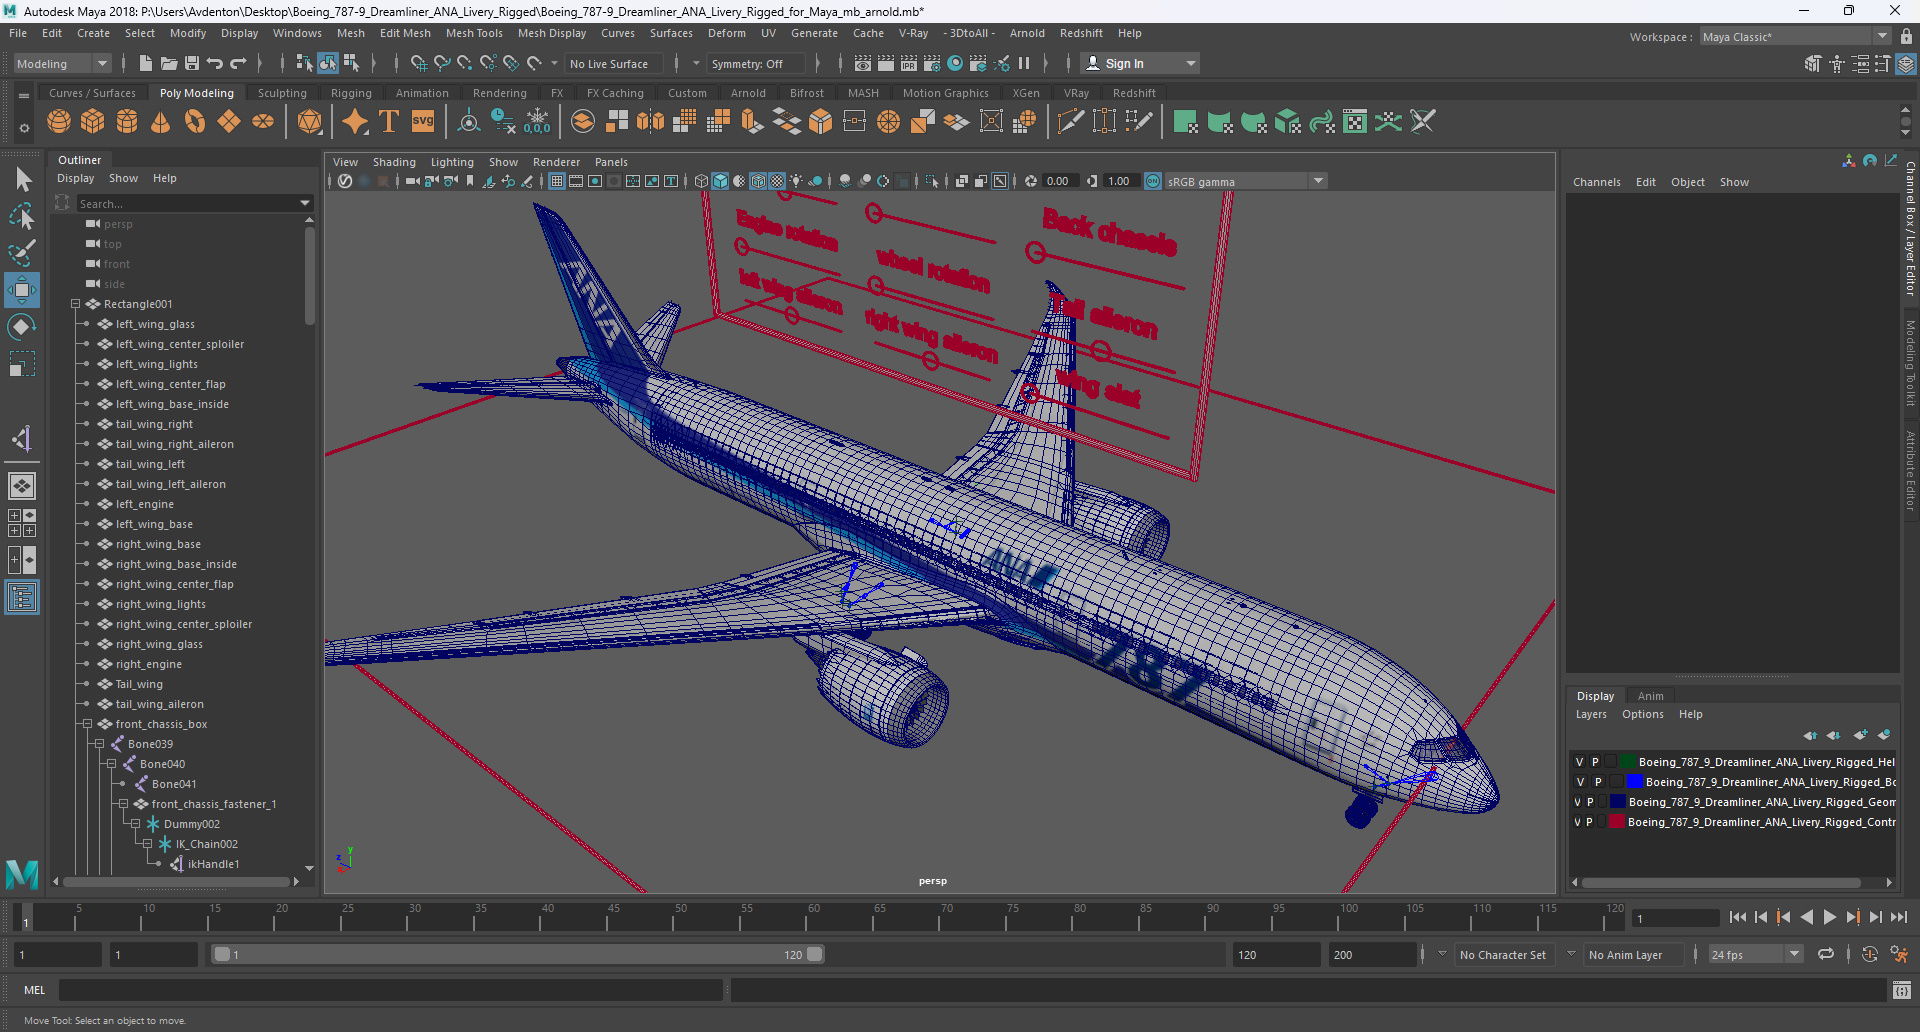
Task: Click the SVG import shelf icon
Action: tap(423, 122)
